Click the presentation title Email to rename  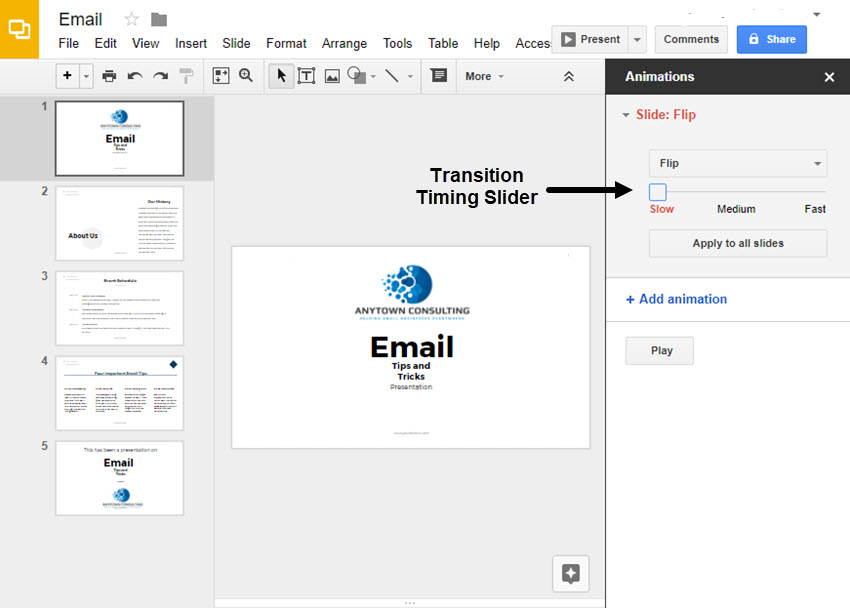click(x=80, y=20)
